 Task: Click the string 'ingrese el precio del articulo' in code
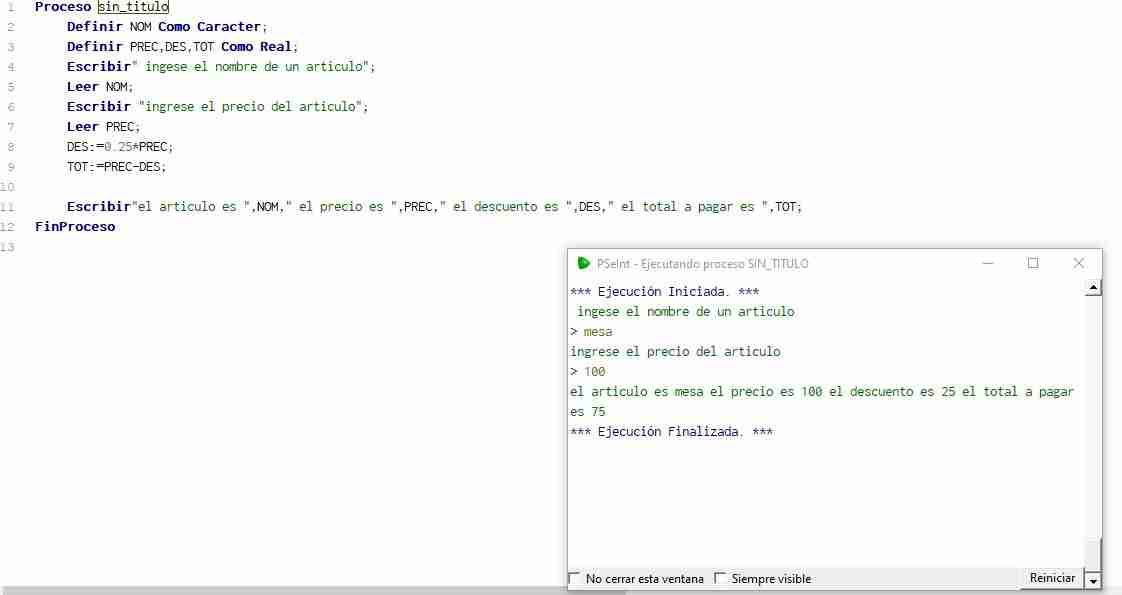[x=250, y=107]
